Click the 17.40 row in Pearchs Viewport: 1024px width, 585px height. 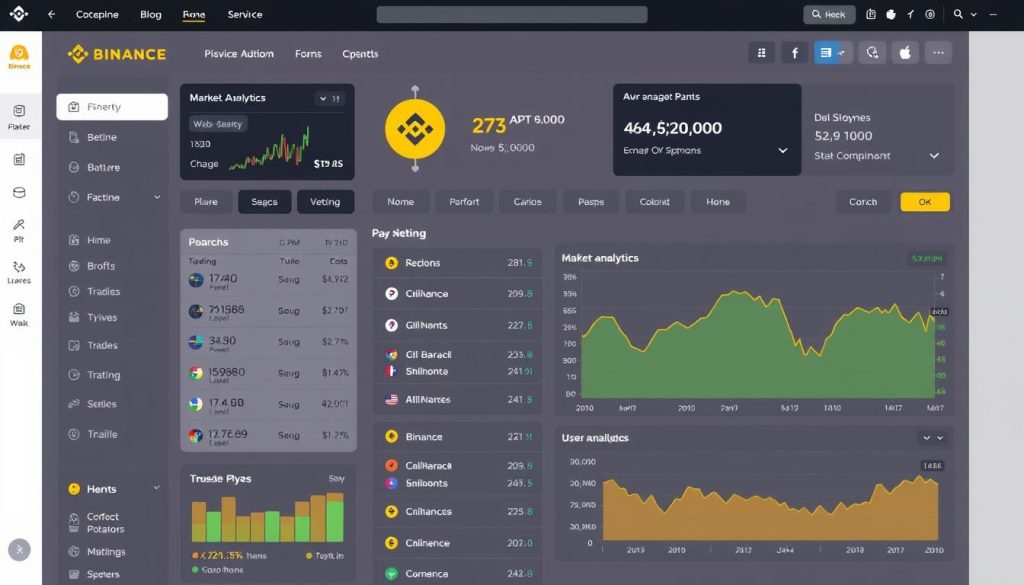(268, 281)
